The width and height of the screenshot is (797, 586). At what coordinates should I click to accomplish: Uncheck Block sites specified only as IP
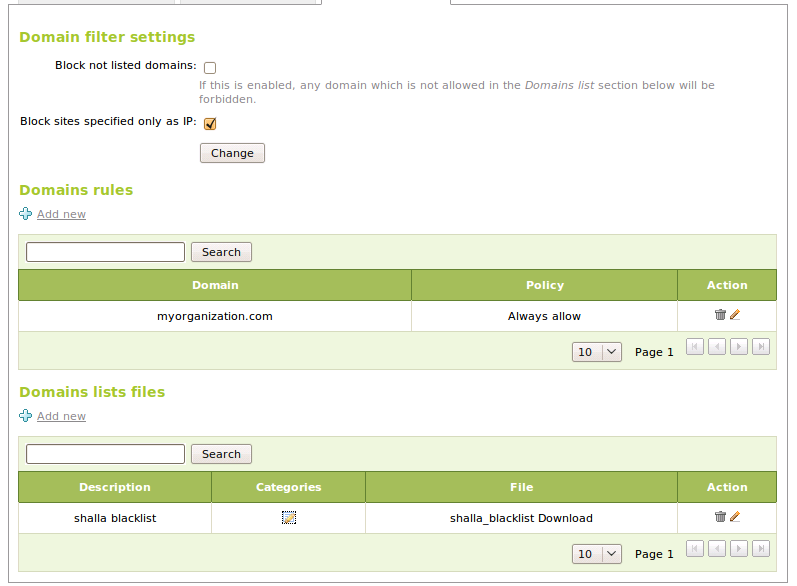pyautogui.click(x=210, y=124)
